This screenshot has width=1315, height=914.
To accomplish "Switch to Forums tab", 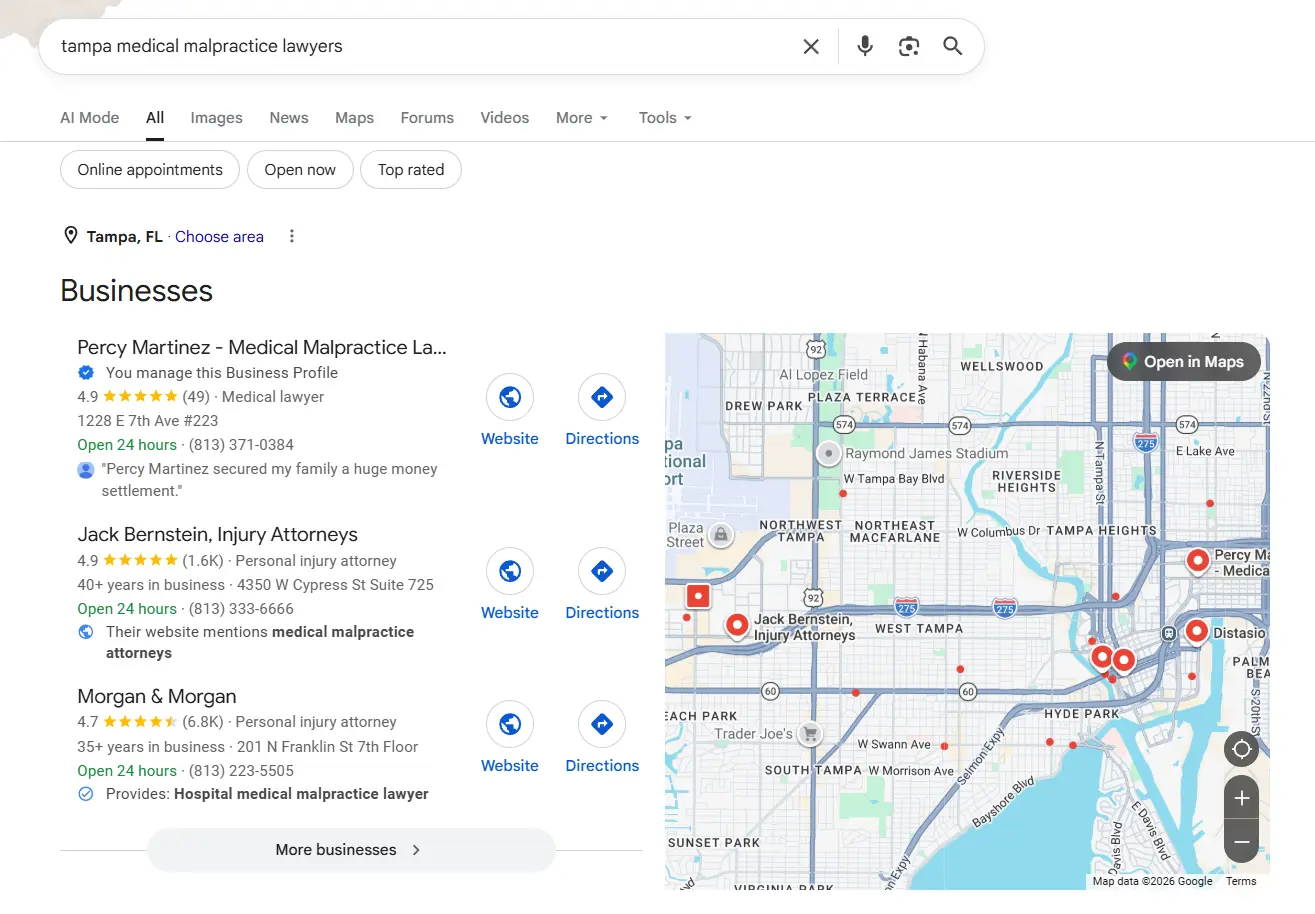I will (x=427, y=118).
